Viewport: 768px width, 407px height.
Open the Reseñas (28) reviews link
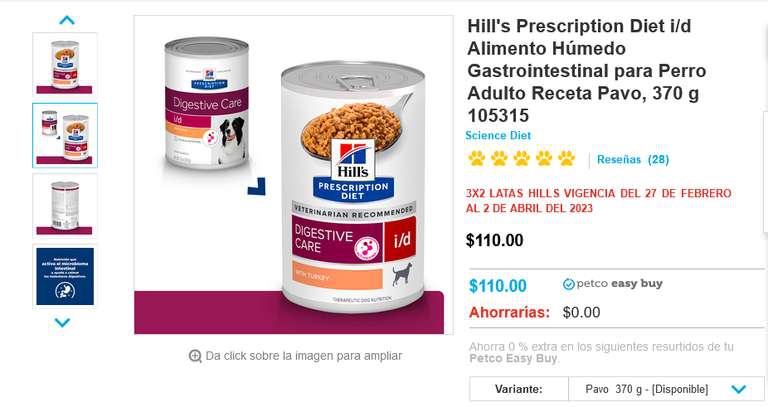[633, 160]
